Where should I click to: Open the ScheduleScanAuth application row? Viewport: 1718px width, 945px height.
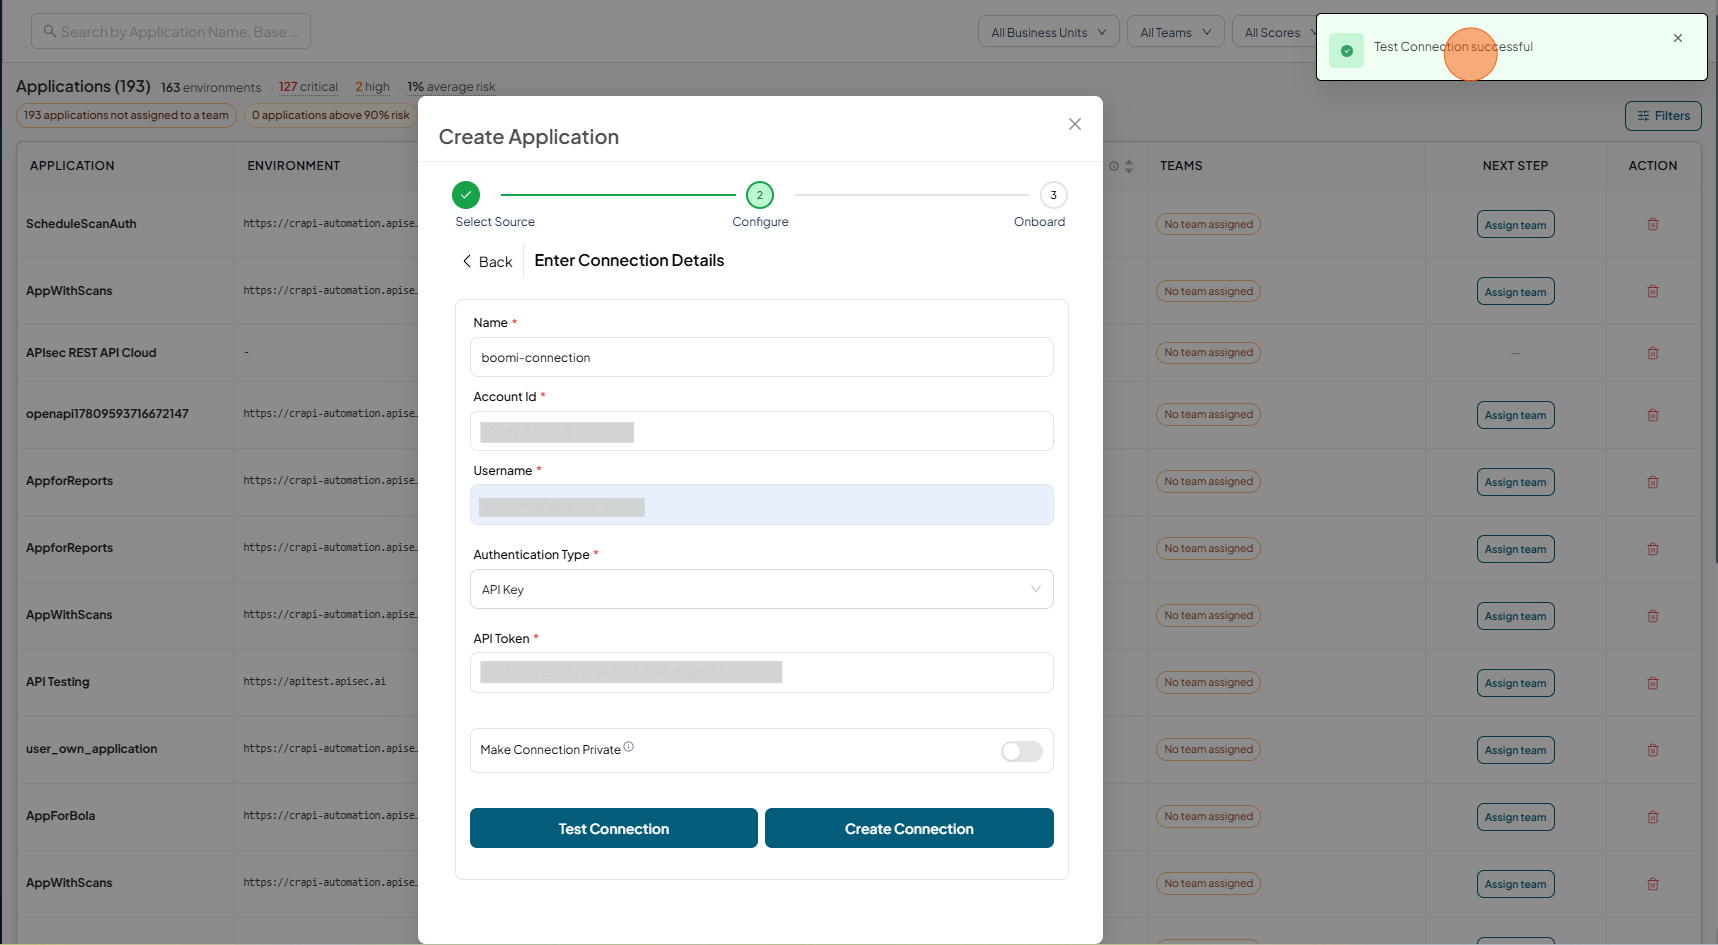point(81,224)
